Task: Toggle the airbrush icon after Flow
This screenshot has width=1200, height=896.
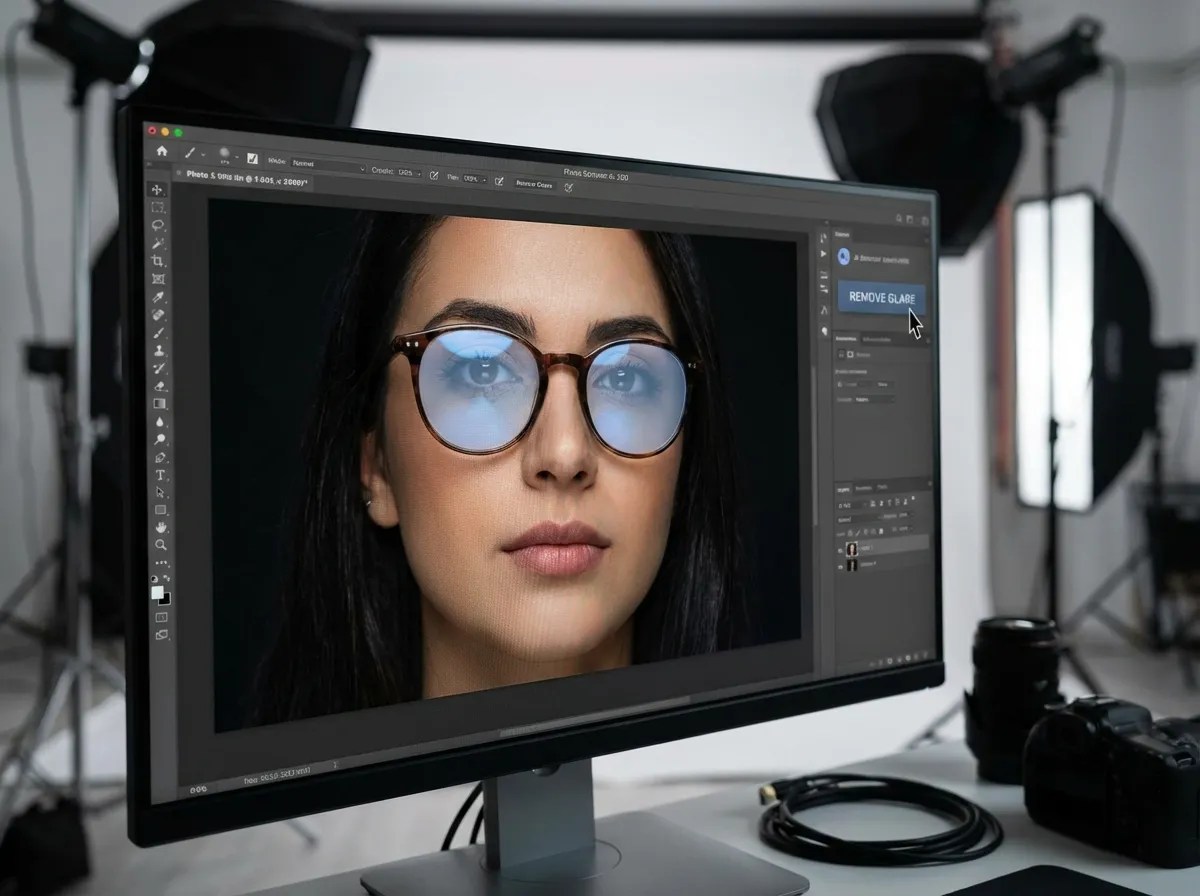Action: pyautogui.click(x=499, y=181)
